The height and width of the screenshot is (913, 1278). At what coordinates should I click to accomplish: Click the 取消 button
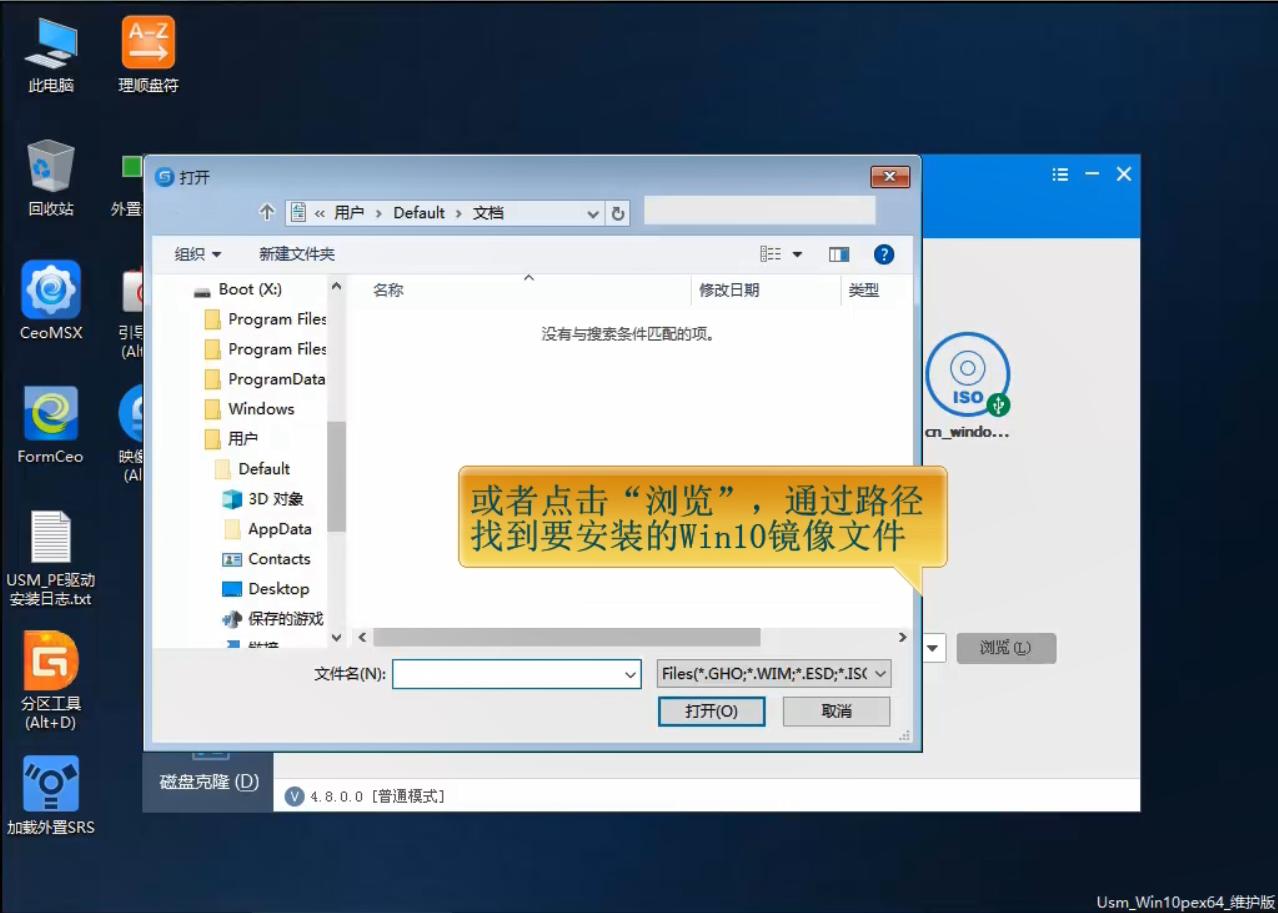[x=836, y=711]
